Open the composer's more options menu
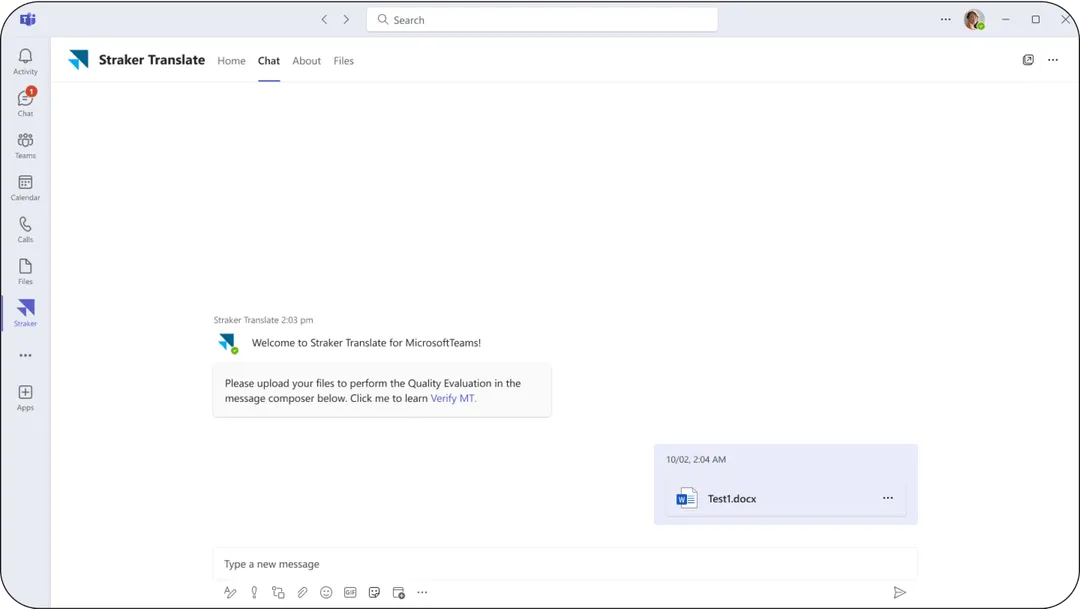 coord(422,592)
